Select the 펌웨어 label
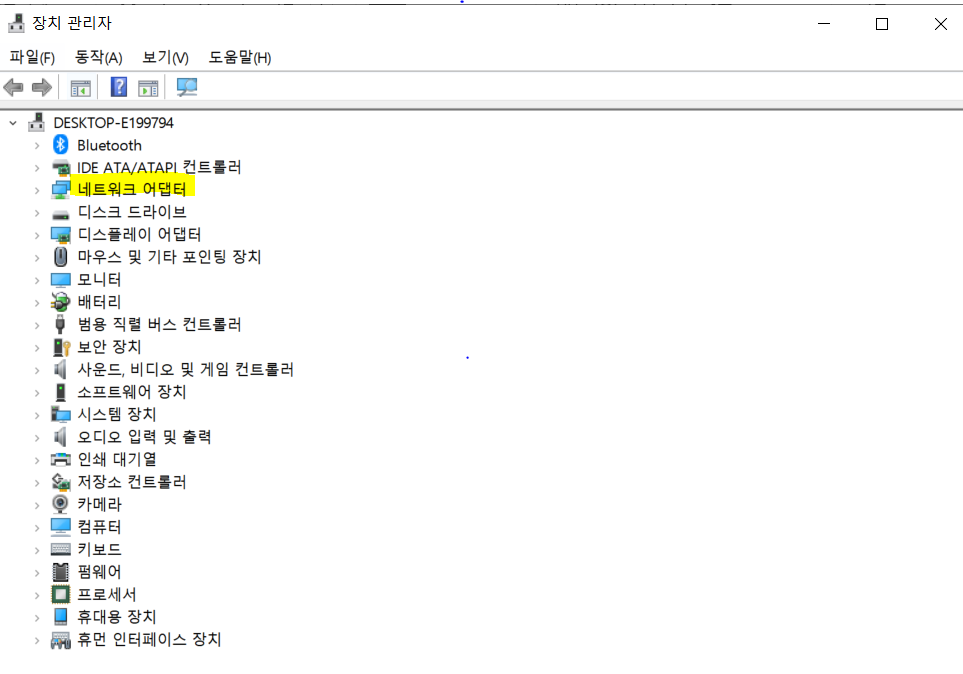Viewport: 963px width, 674px height. [99, 572]
